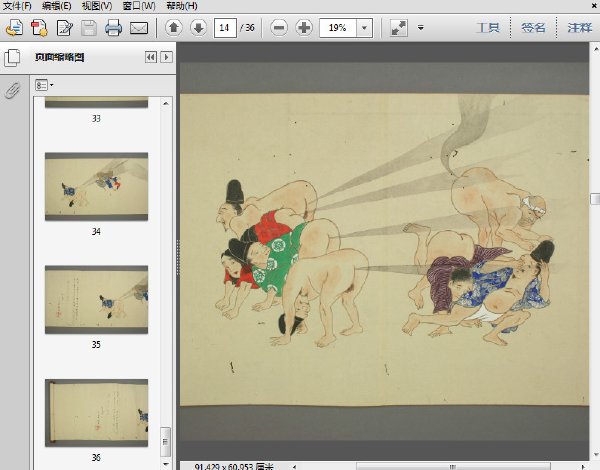This screenshot has width=600, height=470.
Task: Click the create PDF icon
Action: [39, 28]
